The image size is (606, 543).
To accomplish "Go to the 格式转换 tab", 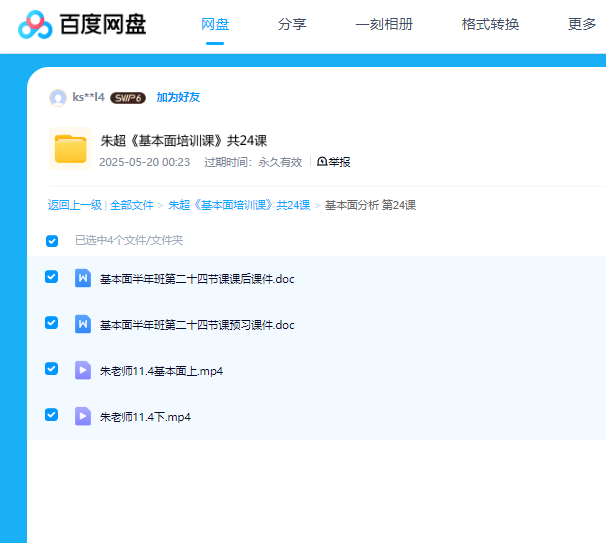I will 490,24.
